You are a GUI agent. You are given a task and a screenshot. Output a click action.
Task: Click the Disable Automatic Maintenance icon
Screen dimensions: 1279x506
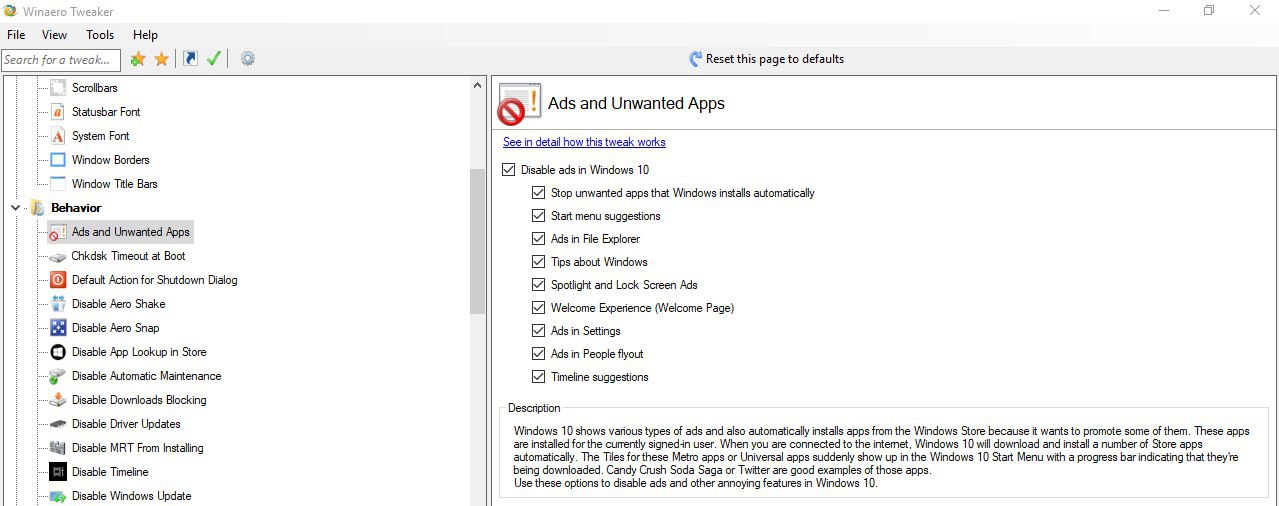[x=57, y=376]
